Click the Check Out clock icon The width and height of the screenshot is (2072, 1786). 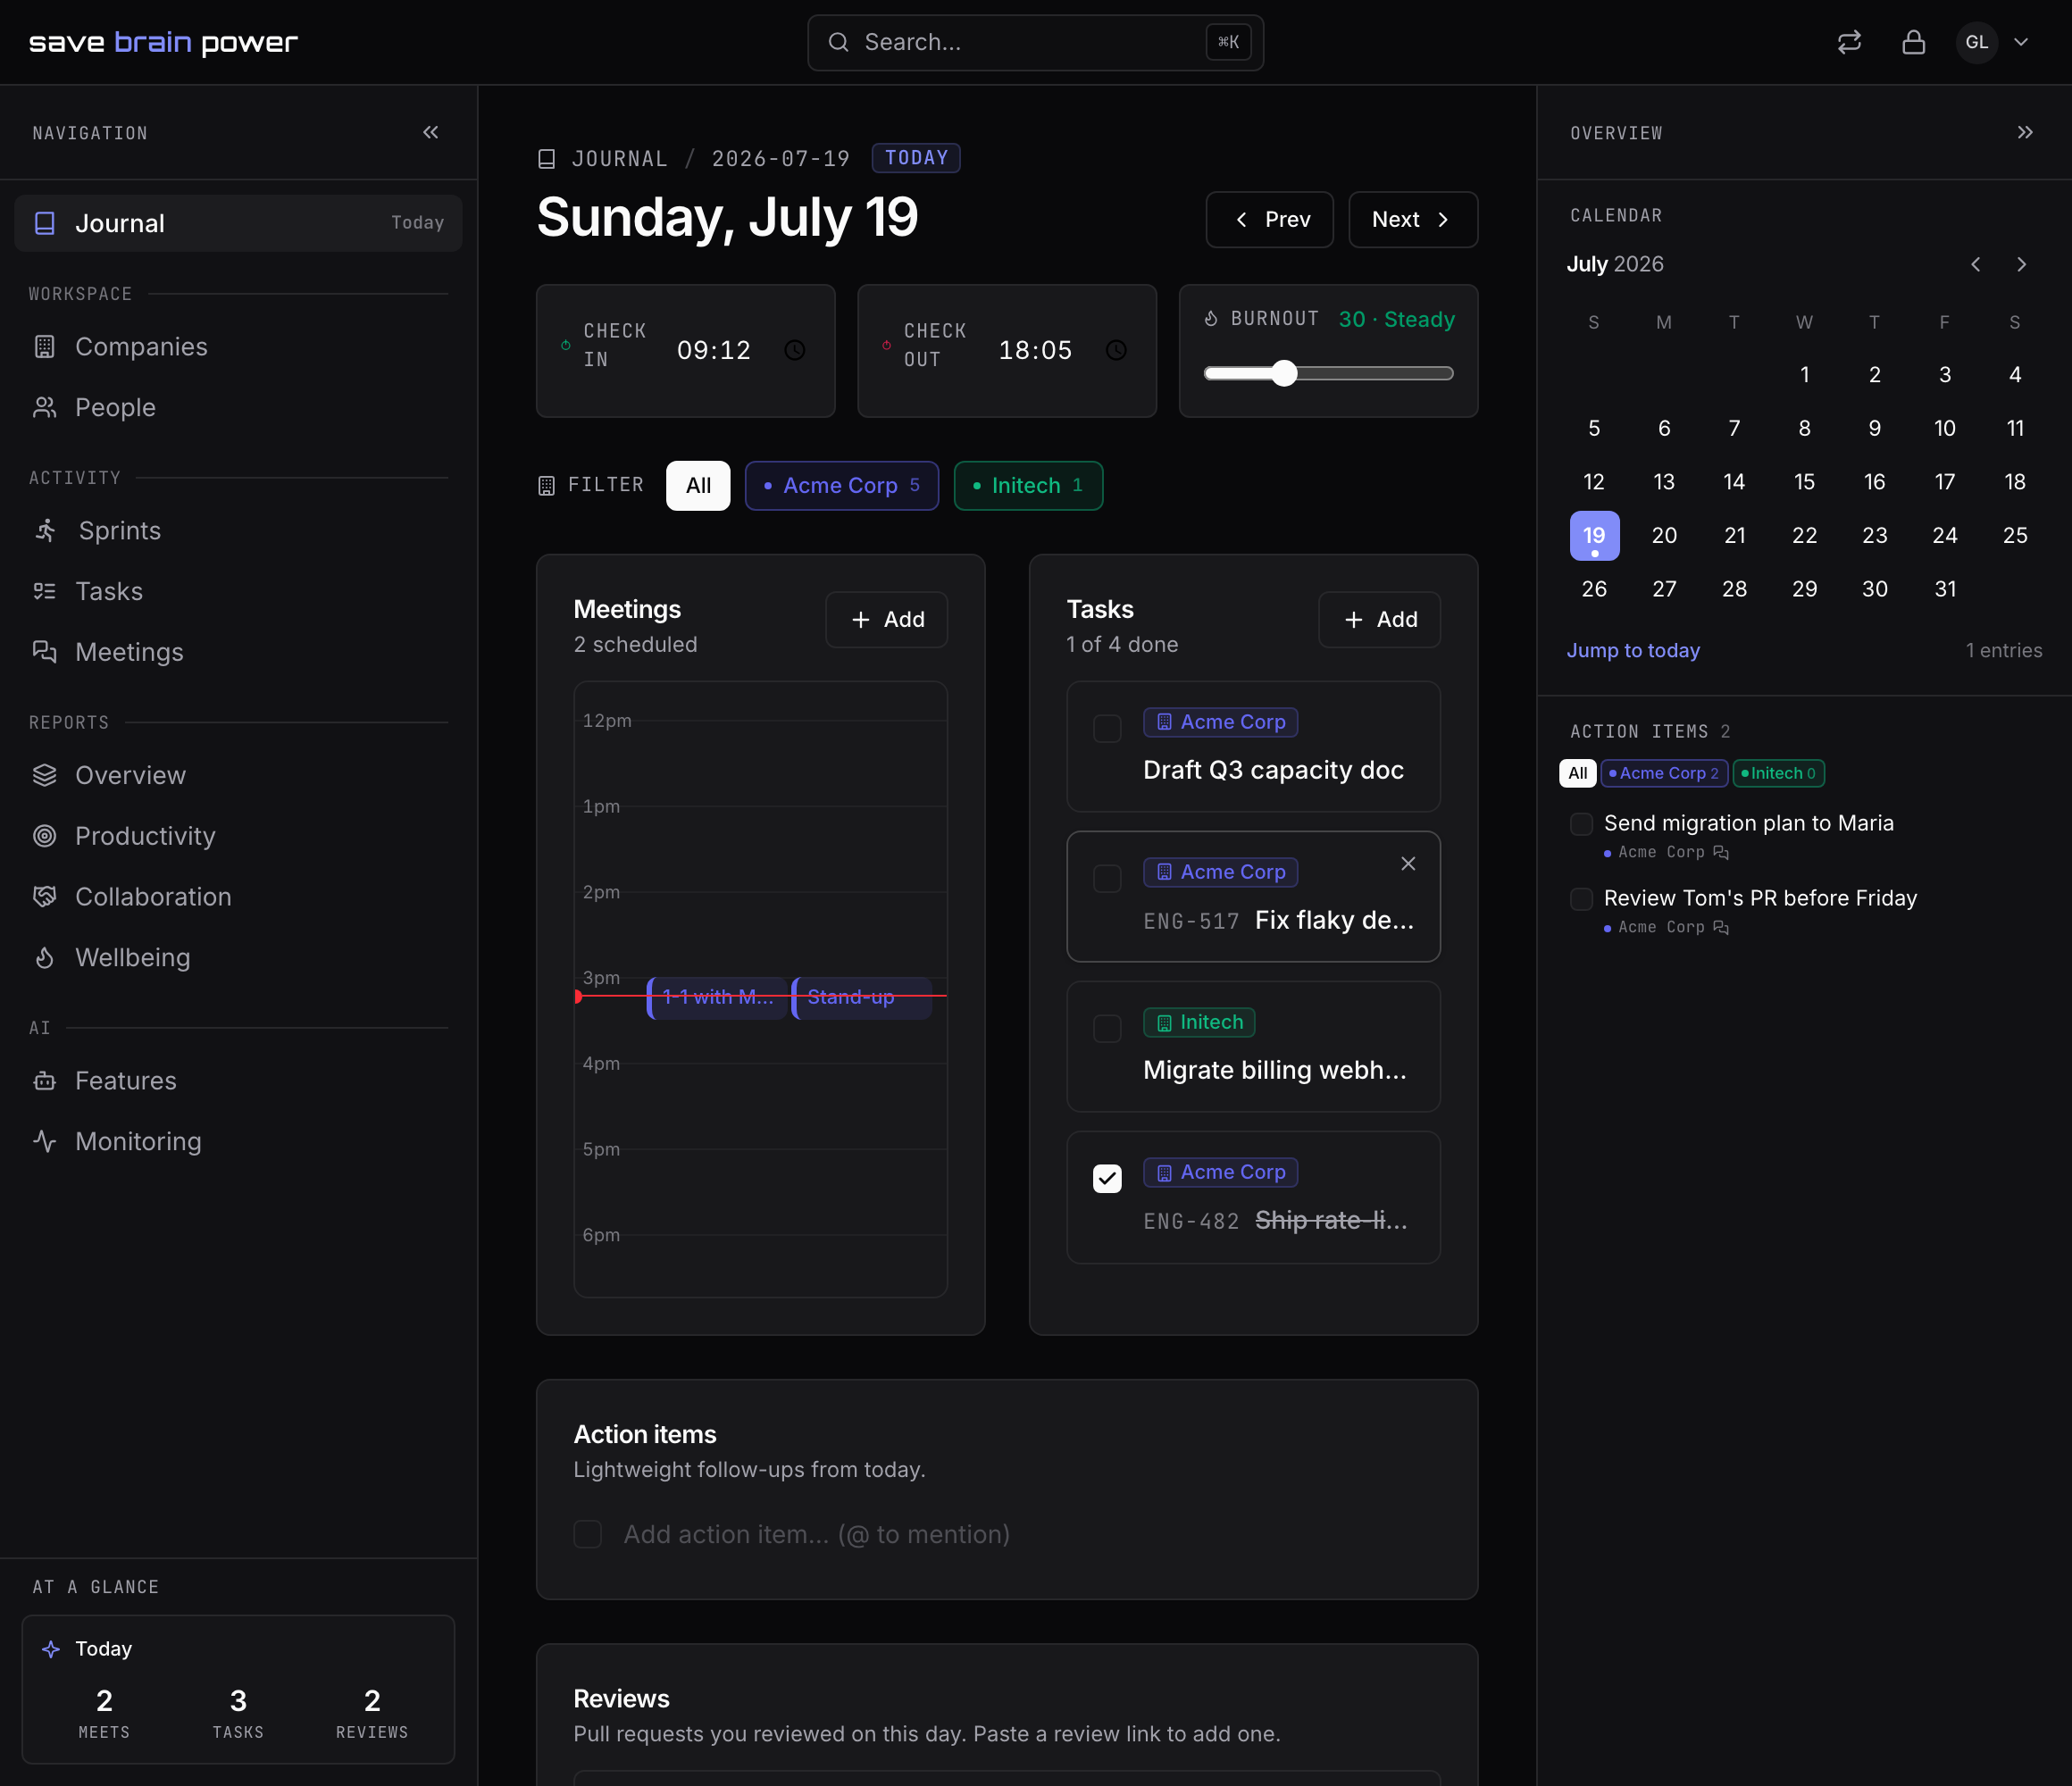1116,350
